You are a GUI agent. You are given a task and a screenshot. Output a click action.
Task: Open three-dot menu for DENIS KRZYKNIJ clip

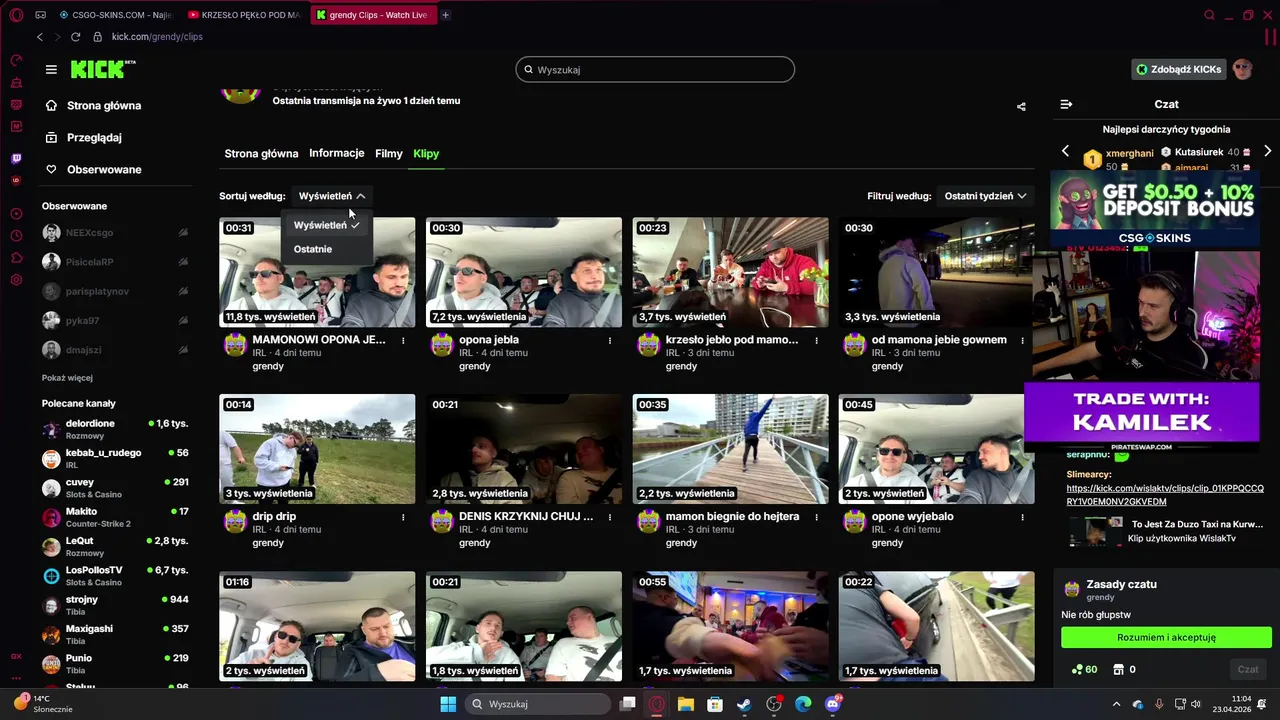tap(610, 517)
